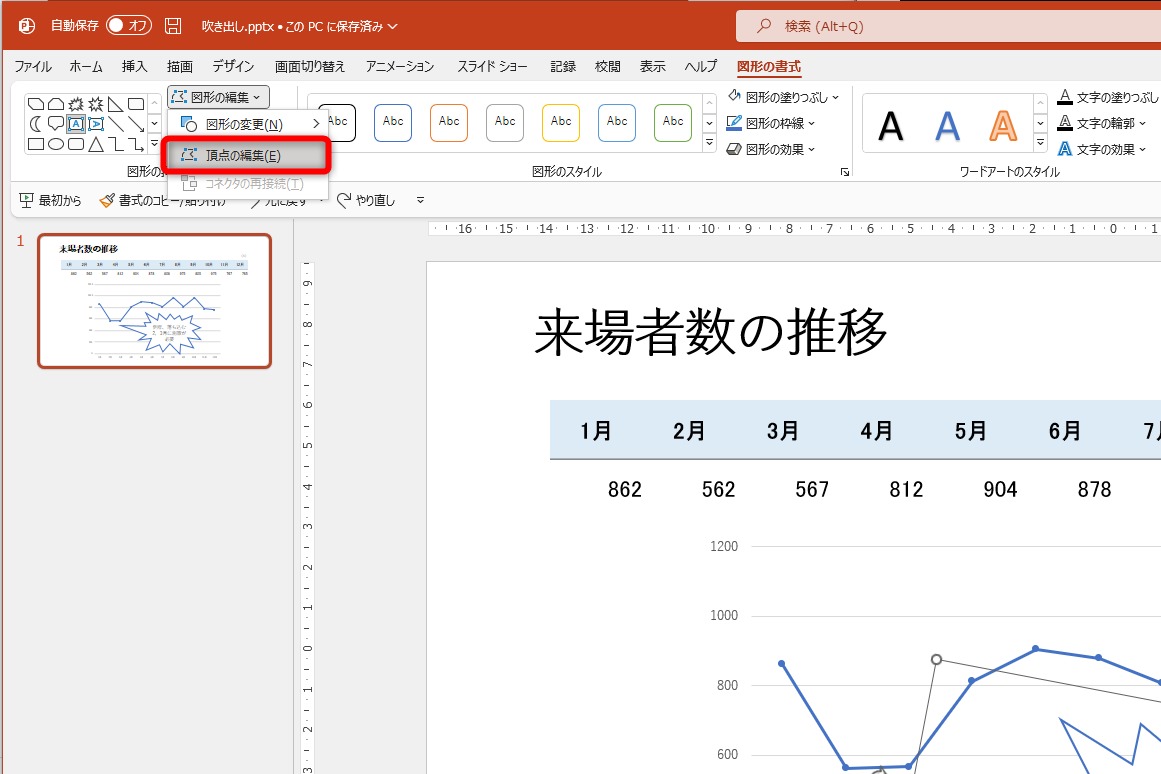Select the triangle shape tool
The image size is (1161, 774).
pyautogui.click(x=96, y=145)
